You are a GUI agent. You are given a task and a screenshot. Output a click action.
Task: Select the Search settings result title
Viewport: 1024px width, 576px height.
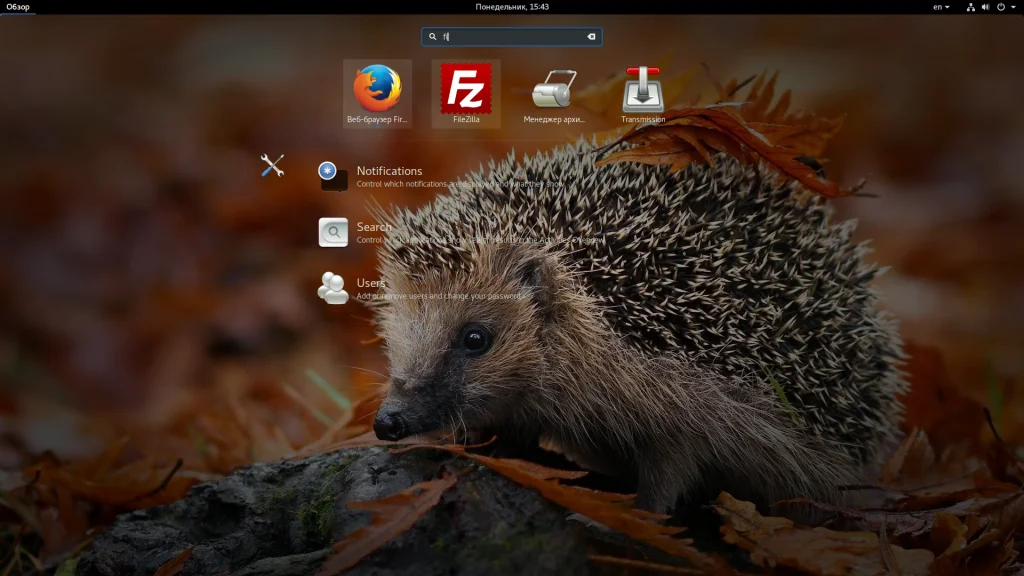(374, 227)
